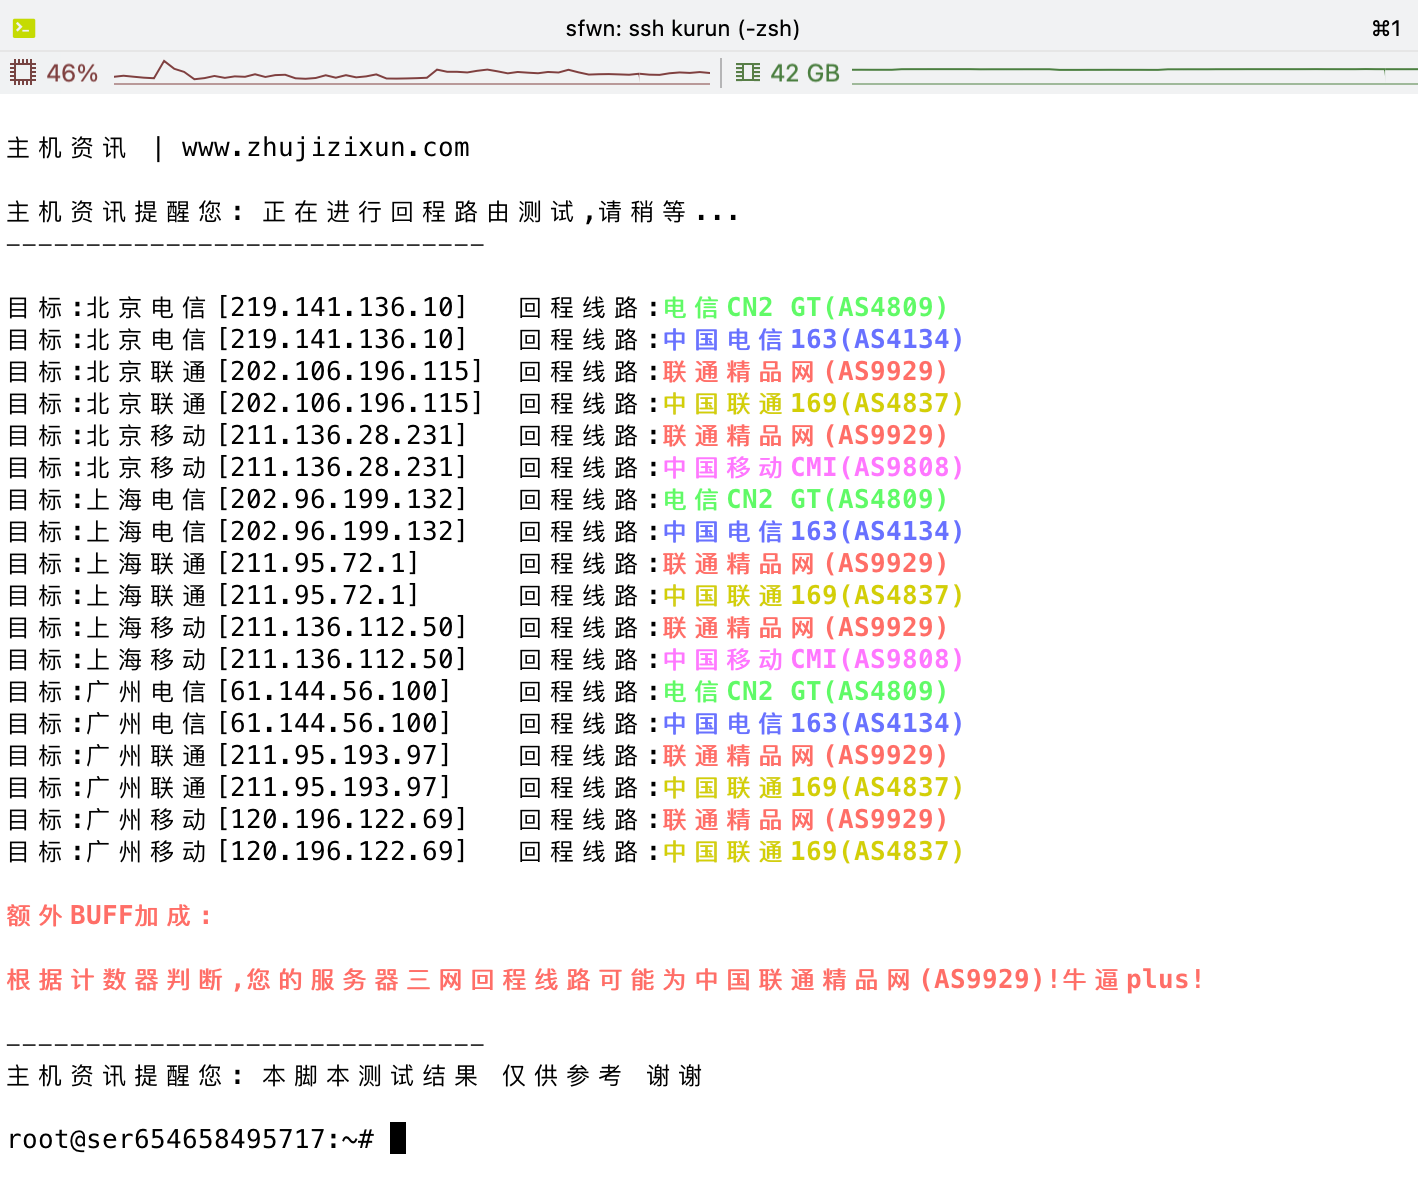Click IP [120.196.122.69] in the 广州移动 精品网 row
This screenshot has width=1418, height=1188.
click(x=342, y=819)
